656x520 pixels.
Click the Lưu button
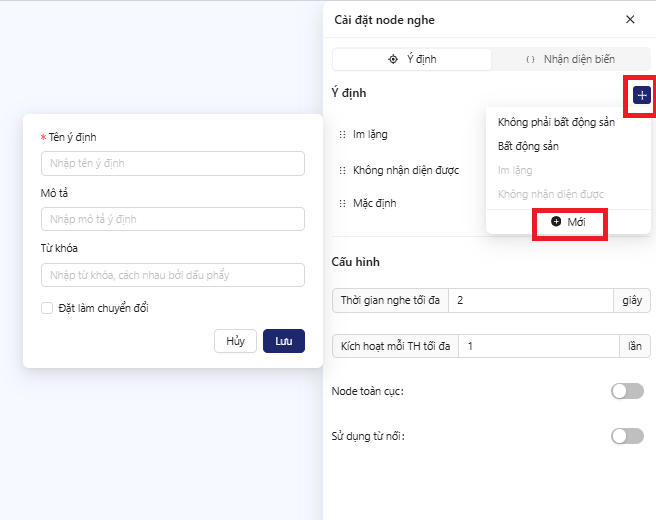284,341
